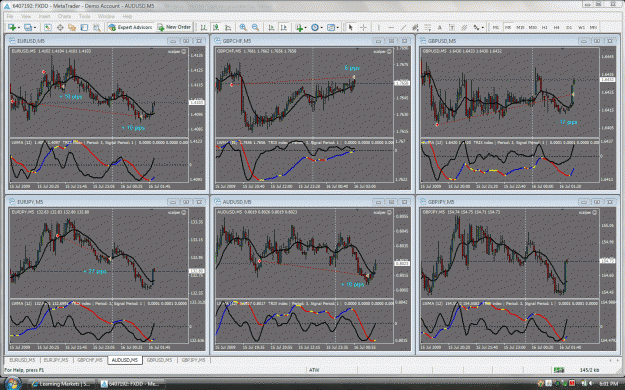The width and height of the screenshot is (625, 390).
Task: Click the New Order button
Action: point(174,27)
